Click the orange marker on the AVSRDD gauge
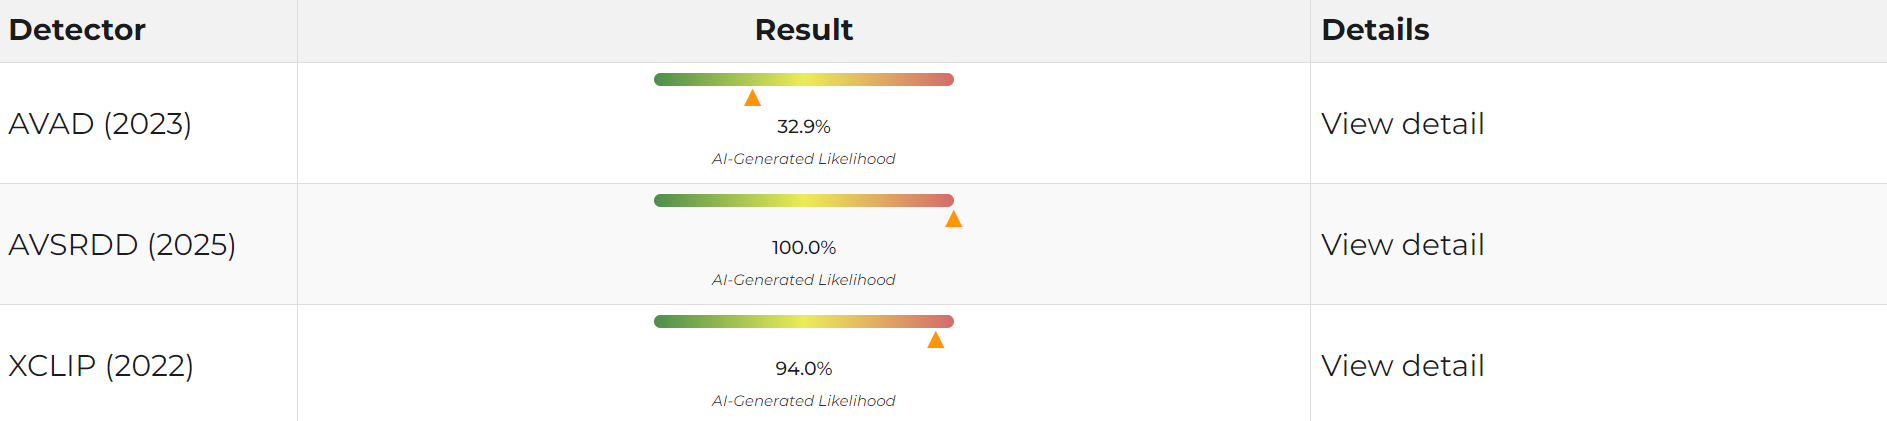Viewport: 1887px width, 421px height. (x=953, y=219)
